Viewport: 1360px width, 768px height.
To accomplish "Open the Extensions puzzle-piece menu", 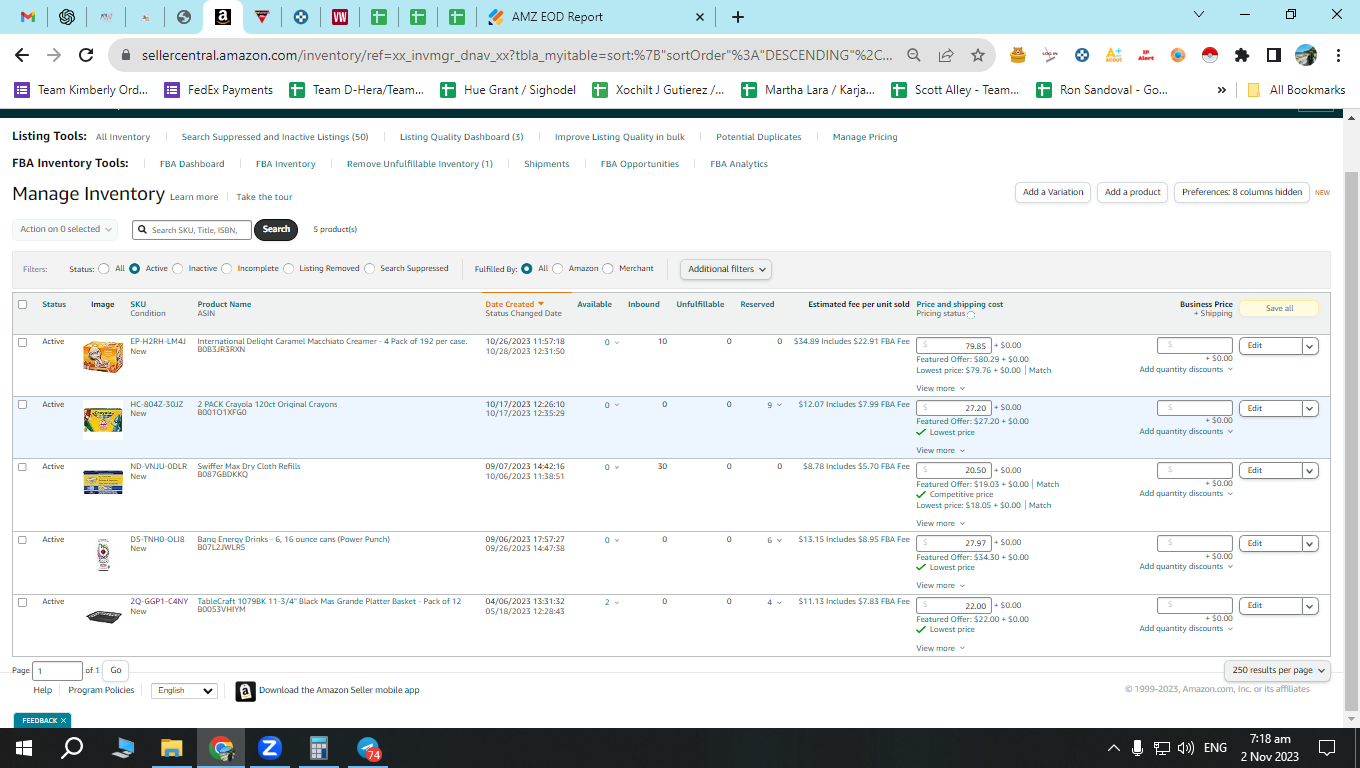I will 1242,55.
